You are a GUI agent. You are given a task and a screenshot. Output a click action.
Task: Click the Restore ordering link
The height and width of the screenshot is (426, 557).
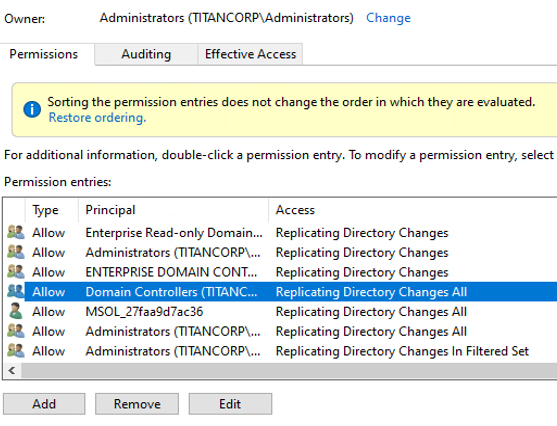tap(97, 117)
